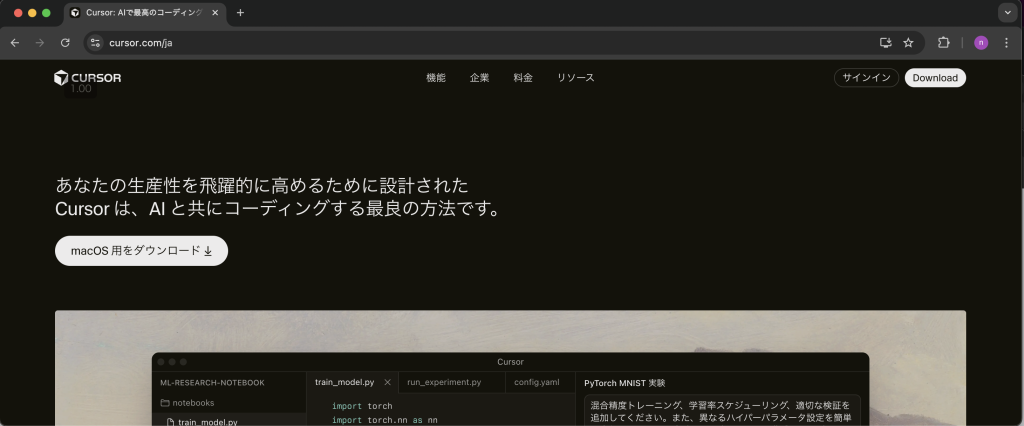
Task: Click the Cursor logo in site header
Action: pyautogui.click(x=88, y=78)
